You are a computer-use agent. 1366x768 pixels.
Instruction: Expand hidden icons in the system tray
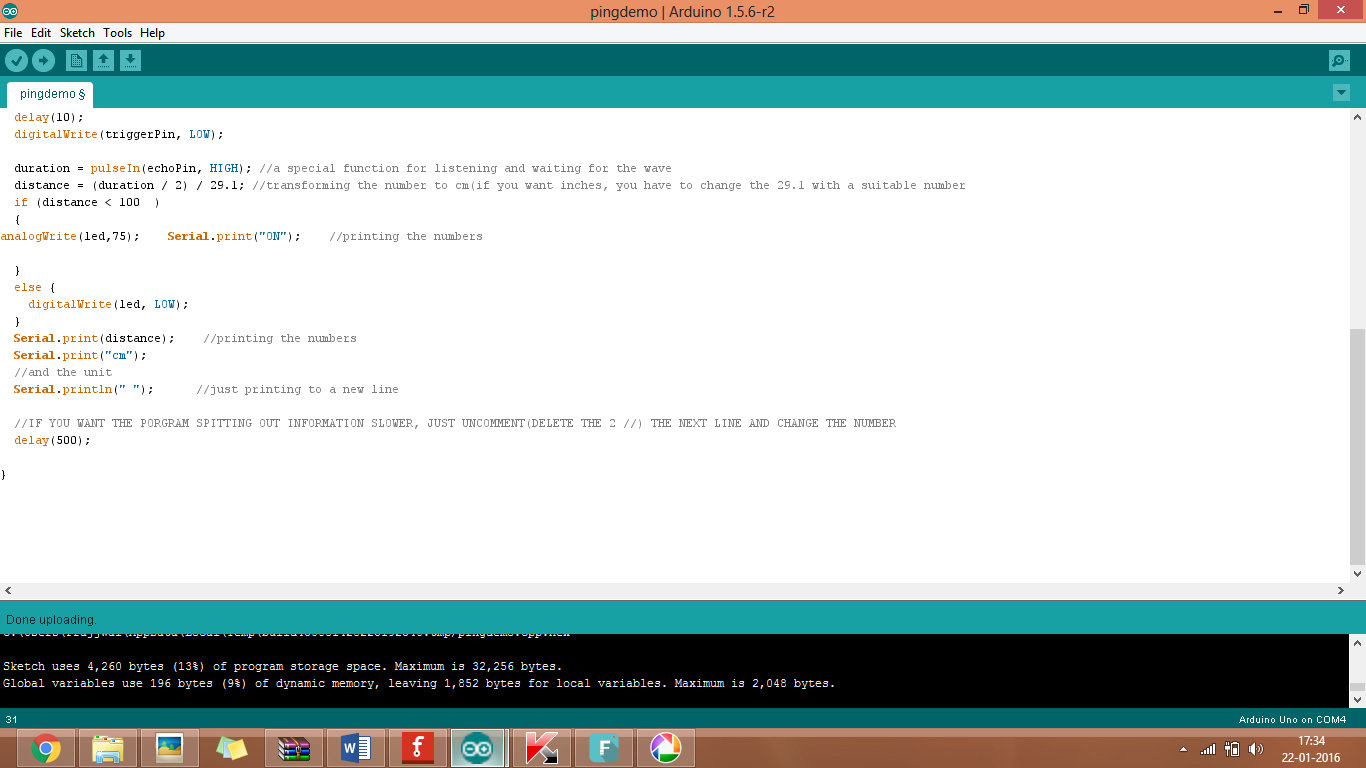click(x=1181, y=748)
